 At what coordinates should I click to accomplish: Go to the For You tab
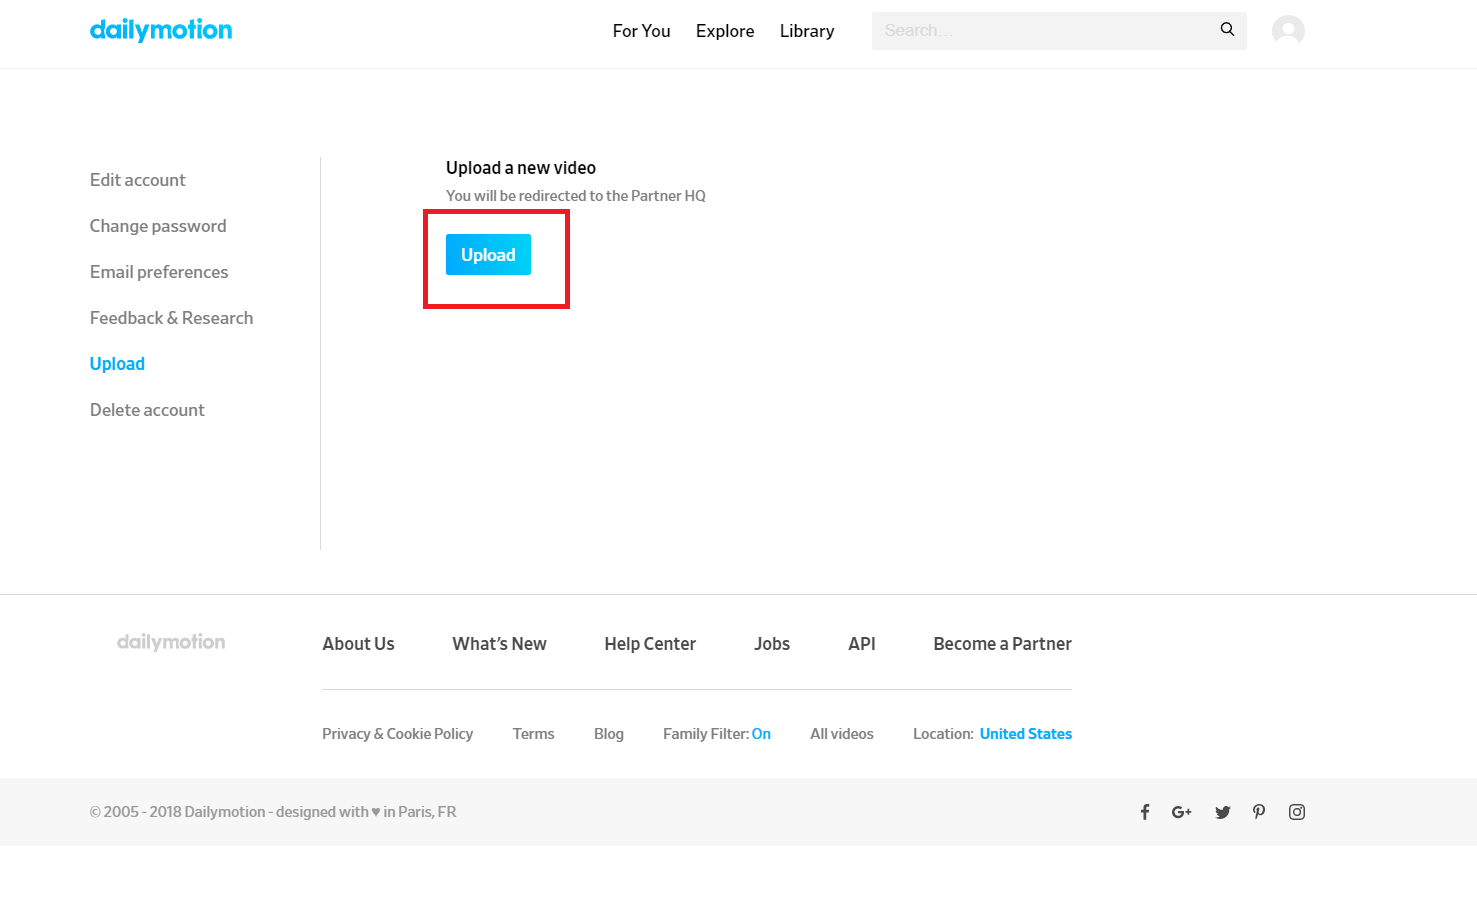[x=642, y=31]
